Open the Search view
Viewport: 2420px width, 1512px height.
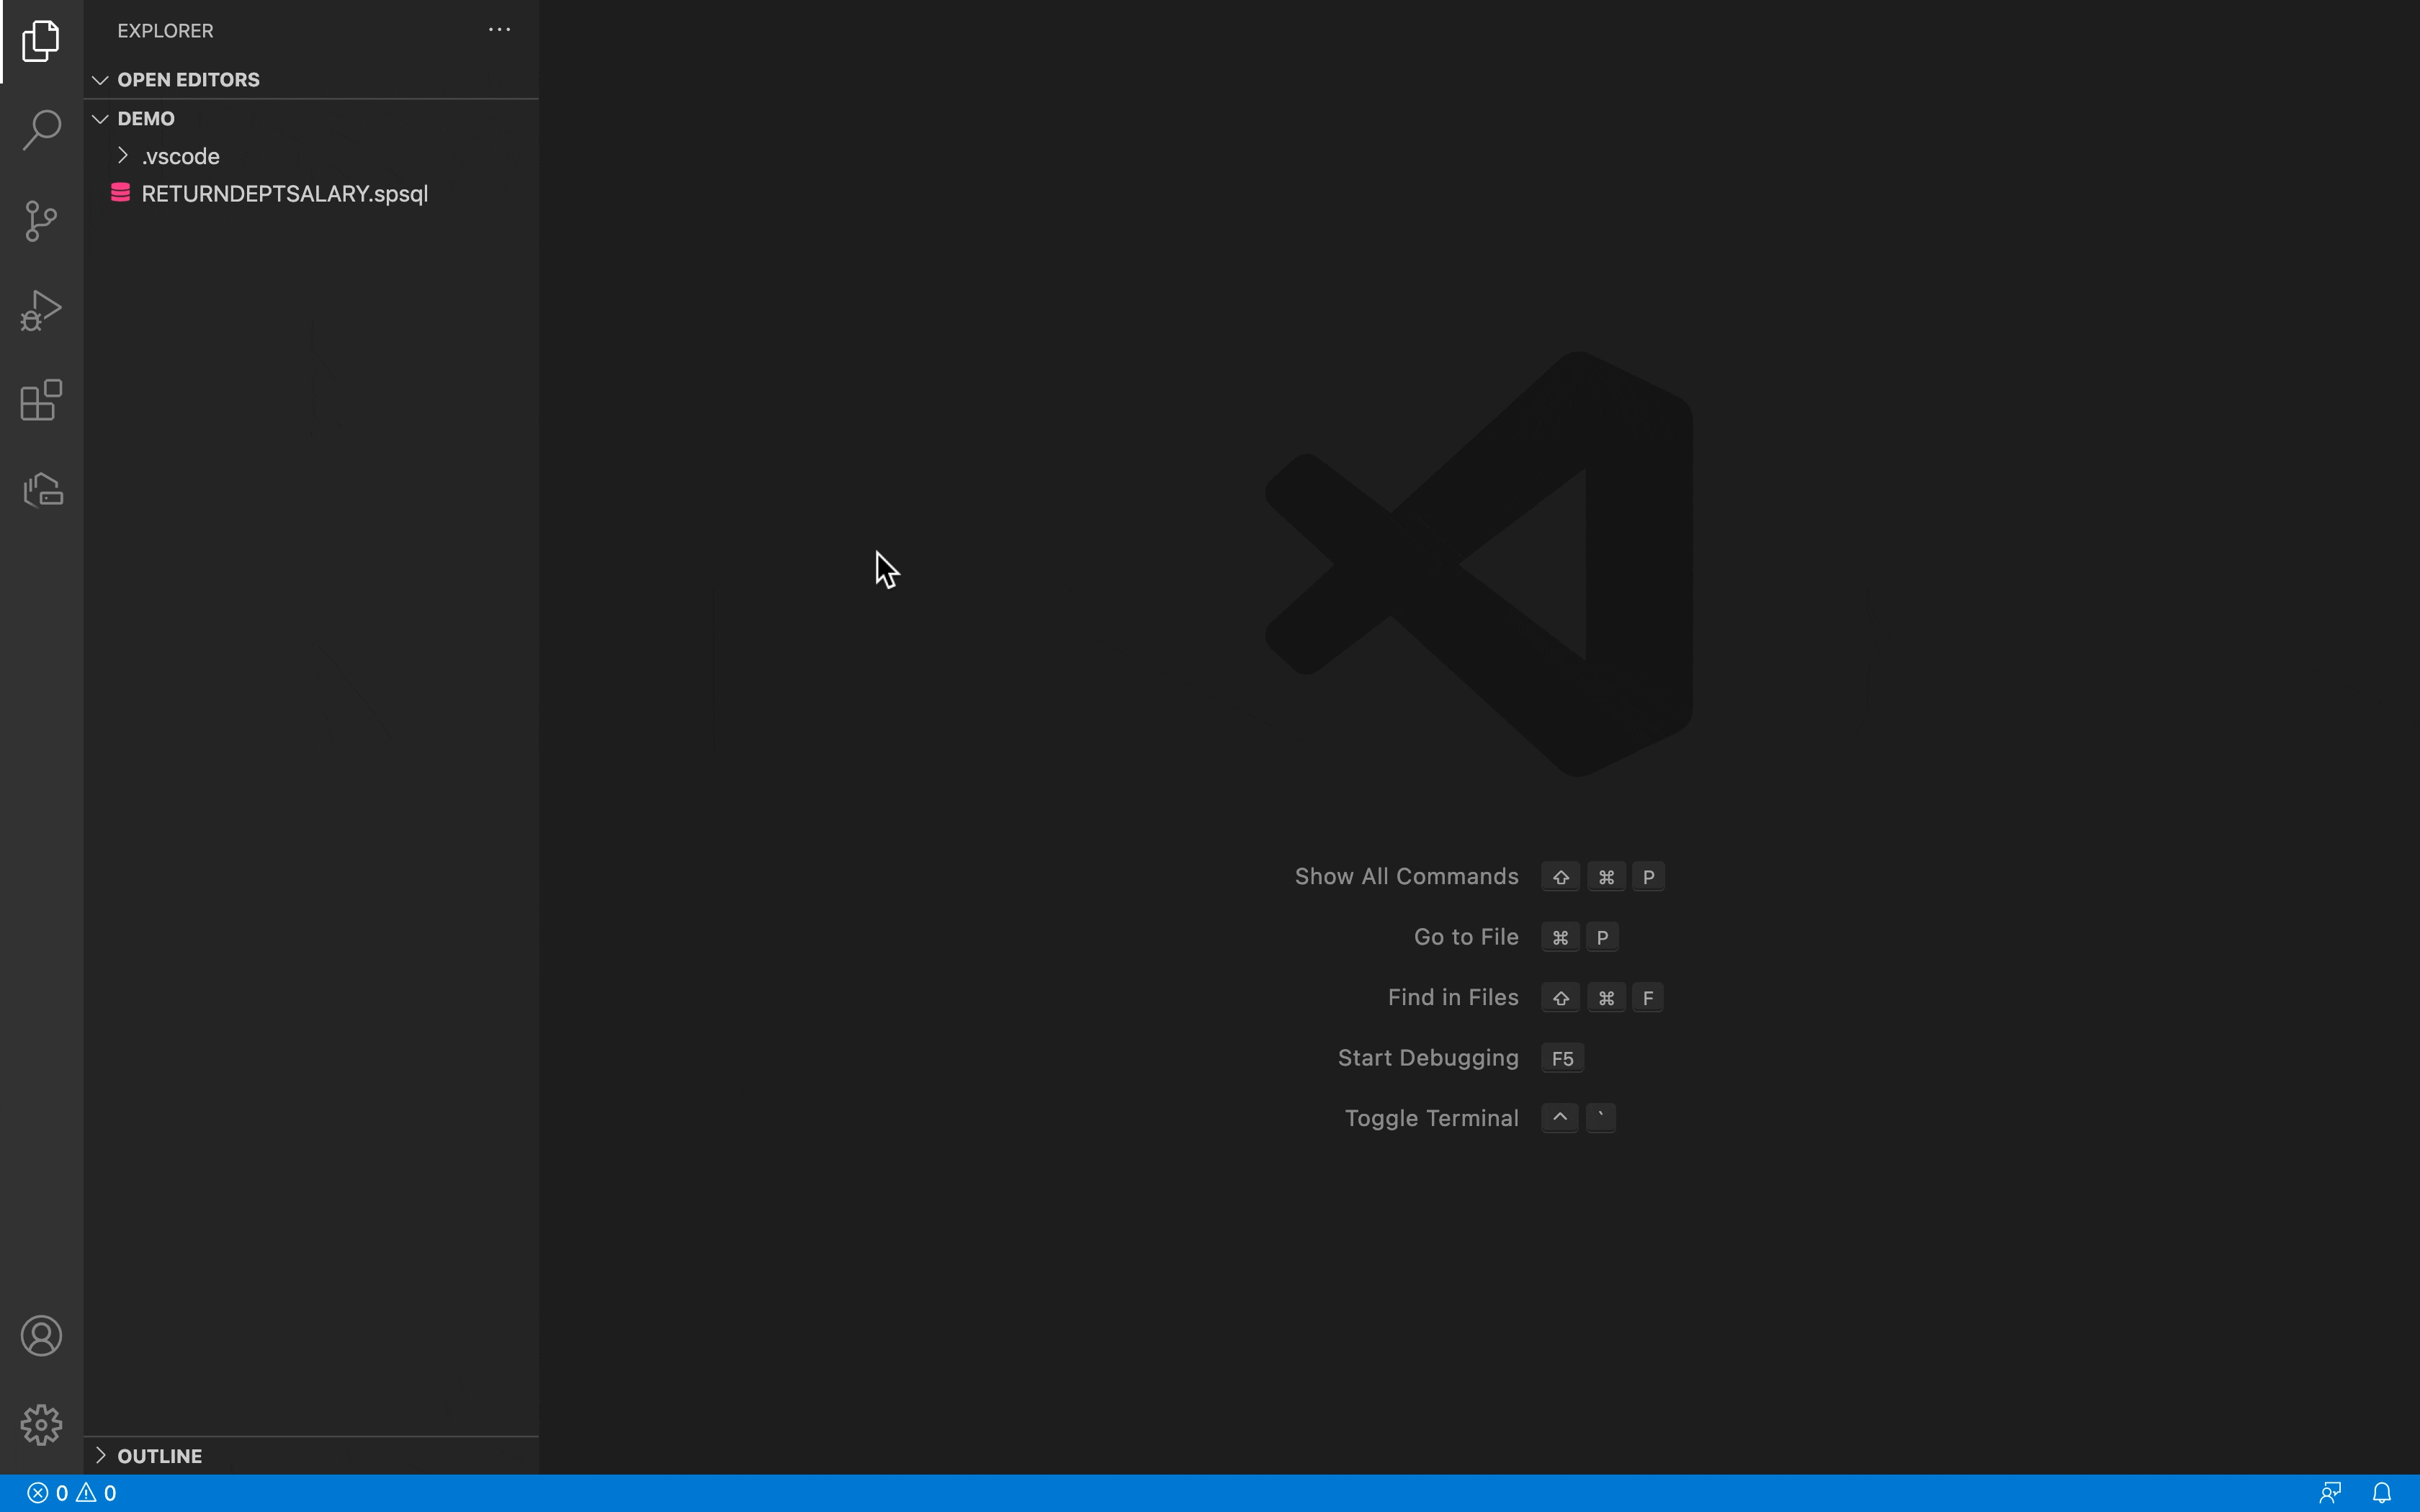click(x=41, y=130)
